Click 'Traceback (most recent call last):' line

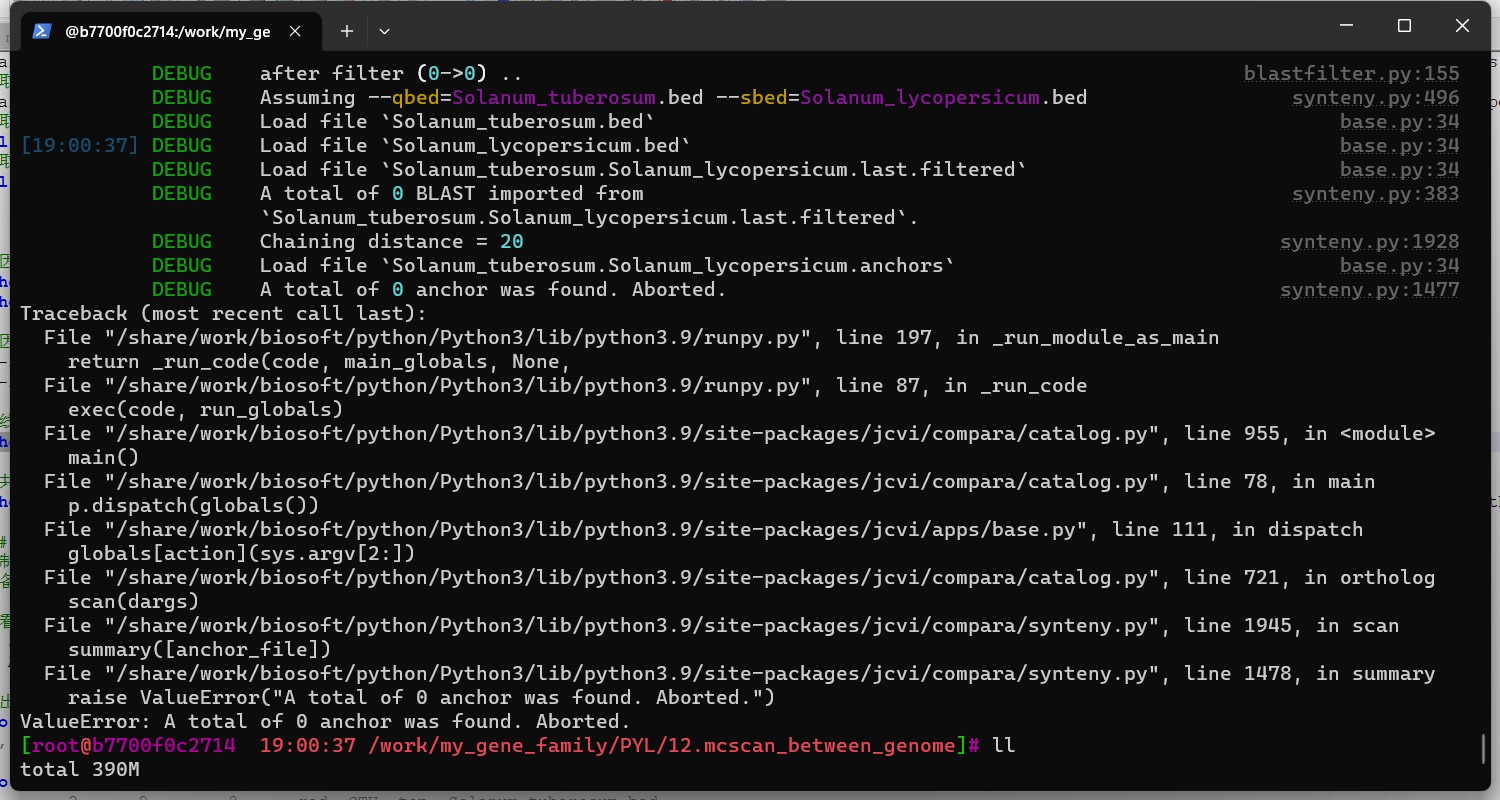point(223,313)
